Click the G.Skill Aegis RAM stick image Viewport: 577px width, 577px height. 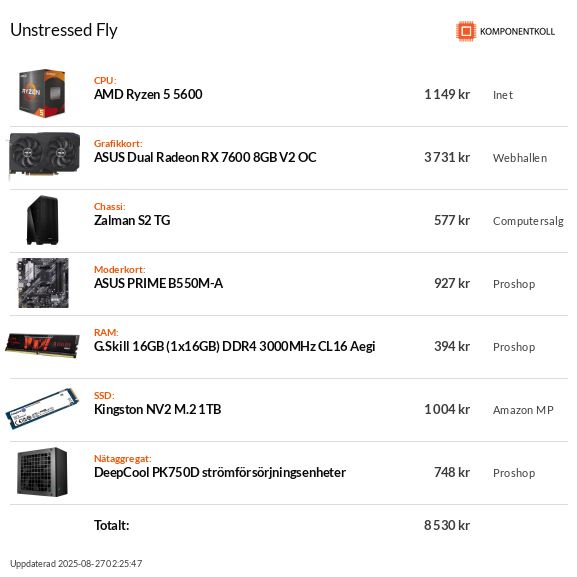pyautogui.click(x=42, y=345)
